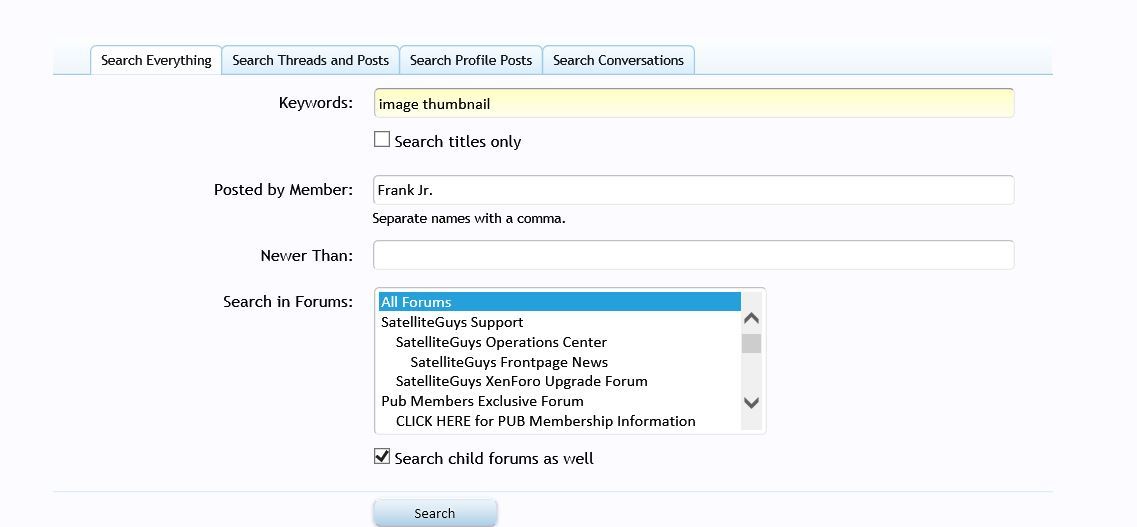Enable the Search titles only checkbox
The image size is (1137, 527).
382,140
